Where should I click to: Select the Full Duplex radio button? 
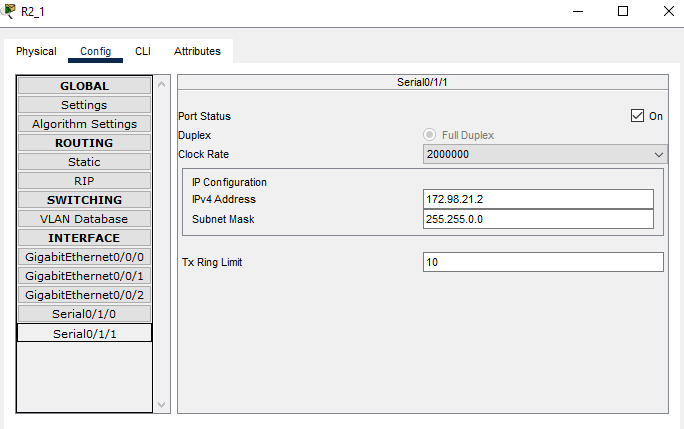(430, 135)
